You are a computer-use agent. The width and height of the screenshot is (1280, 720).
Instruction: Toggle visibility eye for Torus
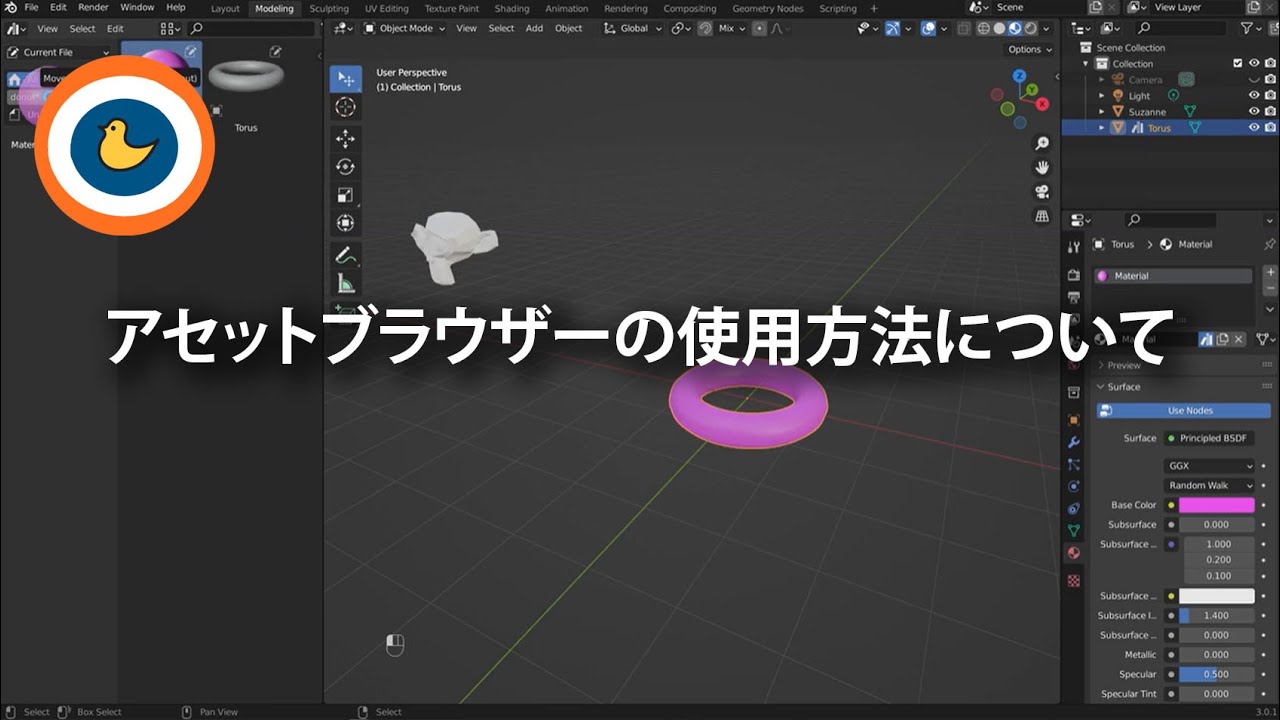1254,128
